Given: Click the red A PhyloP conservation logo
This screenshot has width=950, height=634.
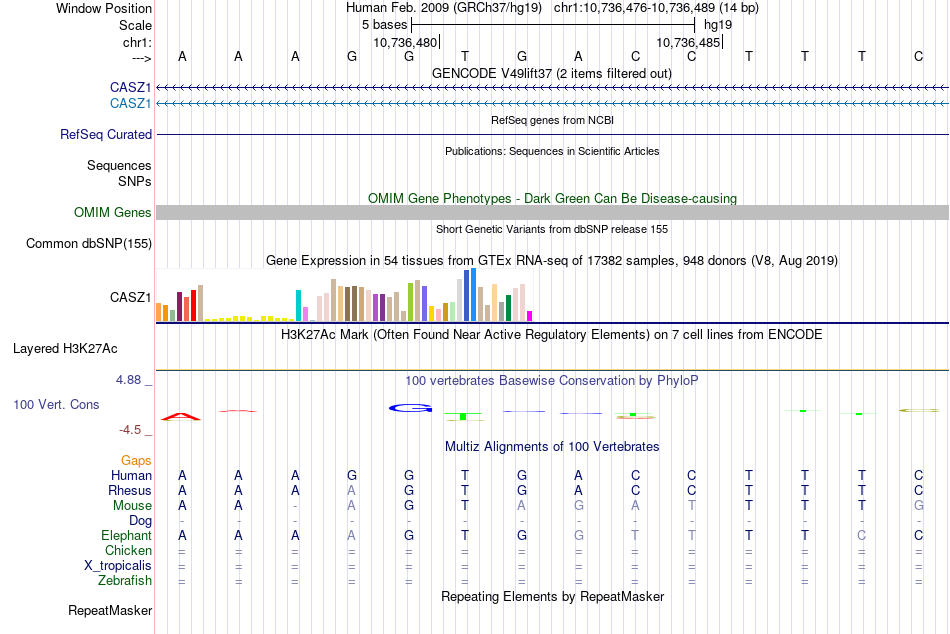Looking at the screenshot, I should (x=181, y=416).
